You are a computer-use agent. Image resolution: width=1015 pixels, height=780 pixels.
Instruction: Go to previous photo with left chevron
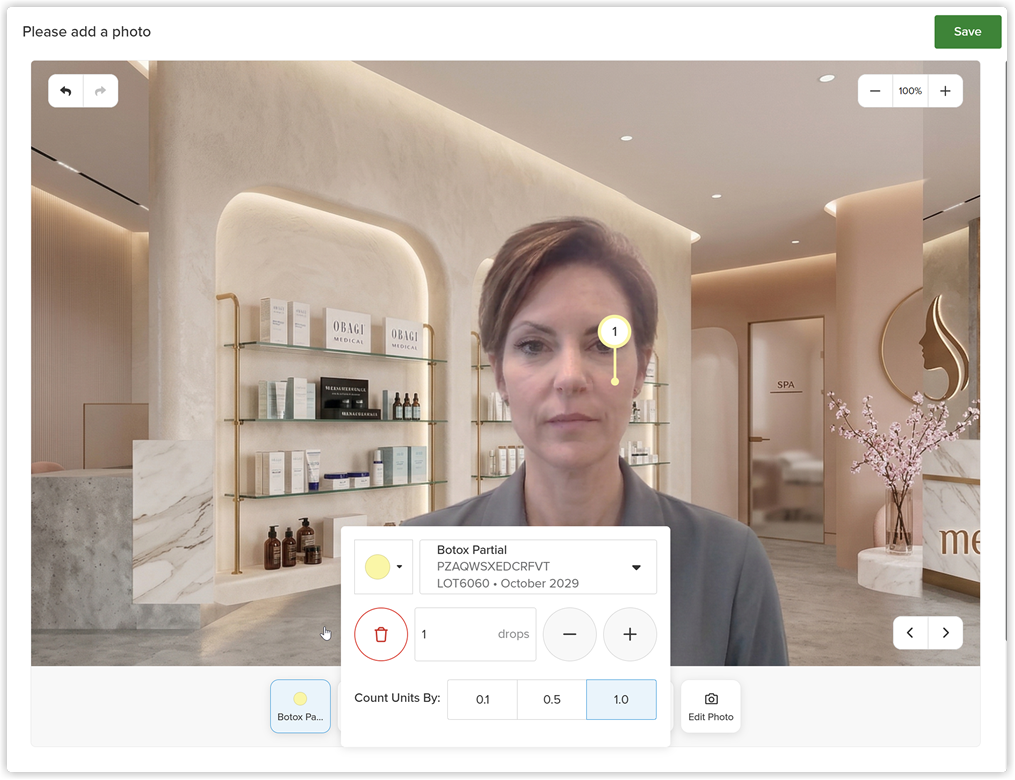coord(910,632)
